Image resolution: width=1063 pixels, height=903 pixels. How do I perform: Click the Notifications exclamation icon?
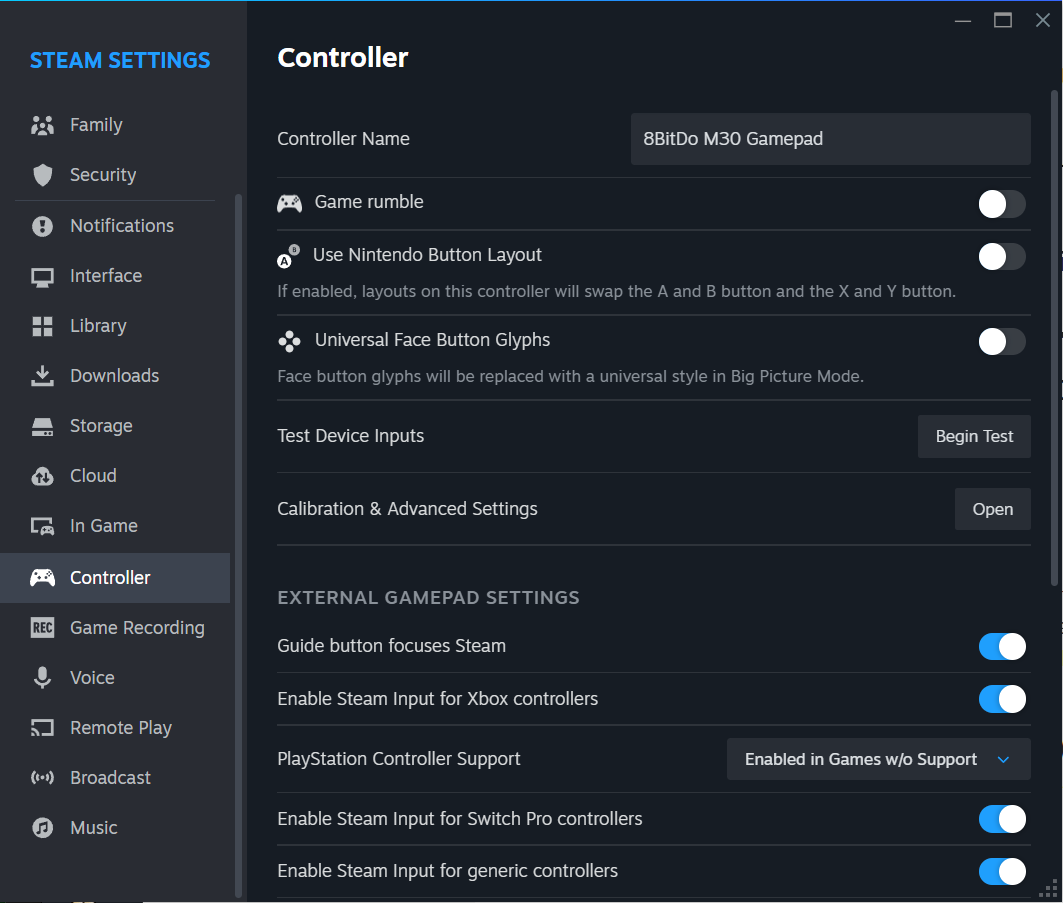click(42, 226)
